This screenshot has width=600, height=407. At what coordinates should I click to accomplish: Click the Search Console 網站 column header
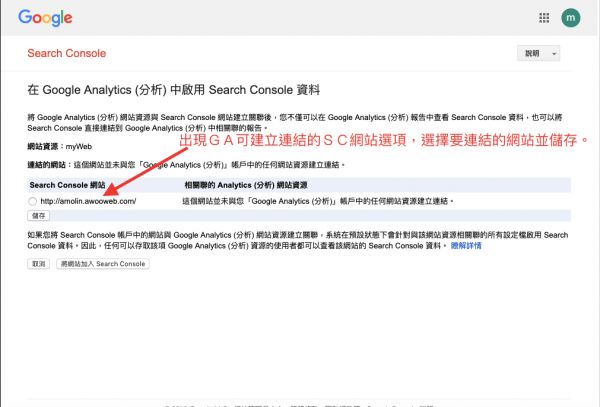pyautogui.click(x=67, y=185)
